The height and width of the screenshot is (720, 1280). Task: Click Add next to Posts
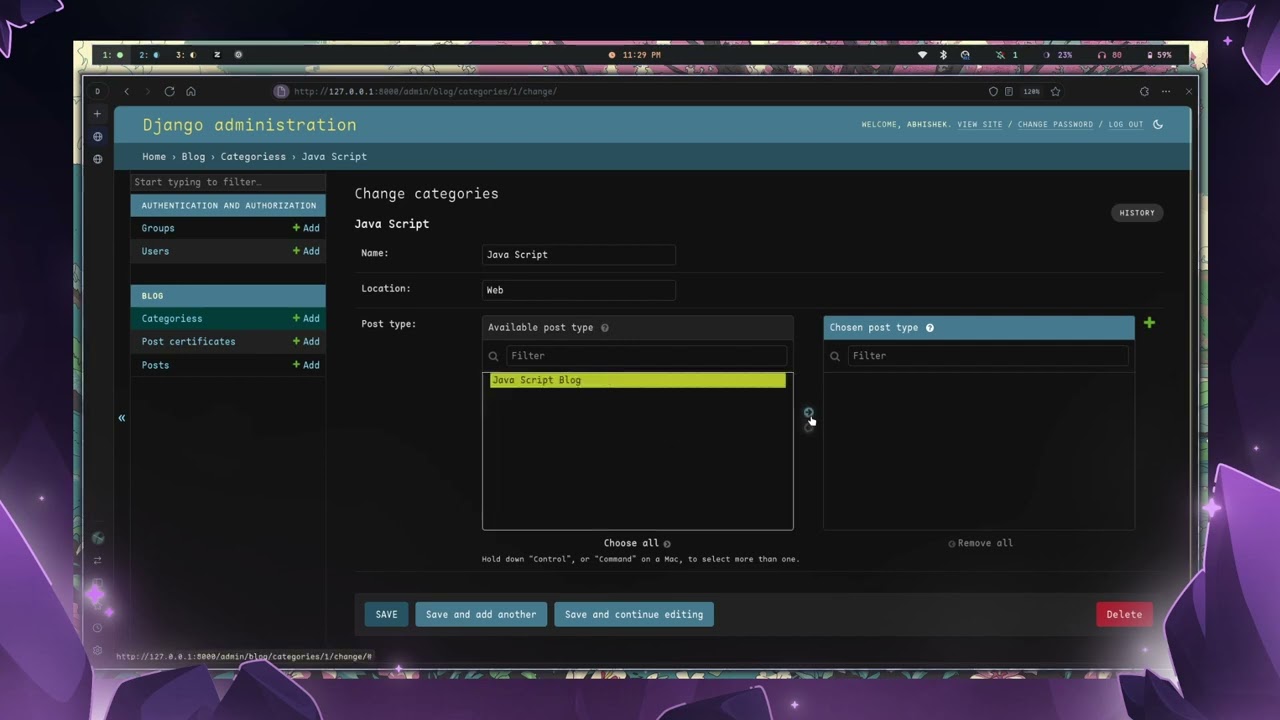306,365
